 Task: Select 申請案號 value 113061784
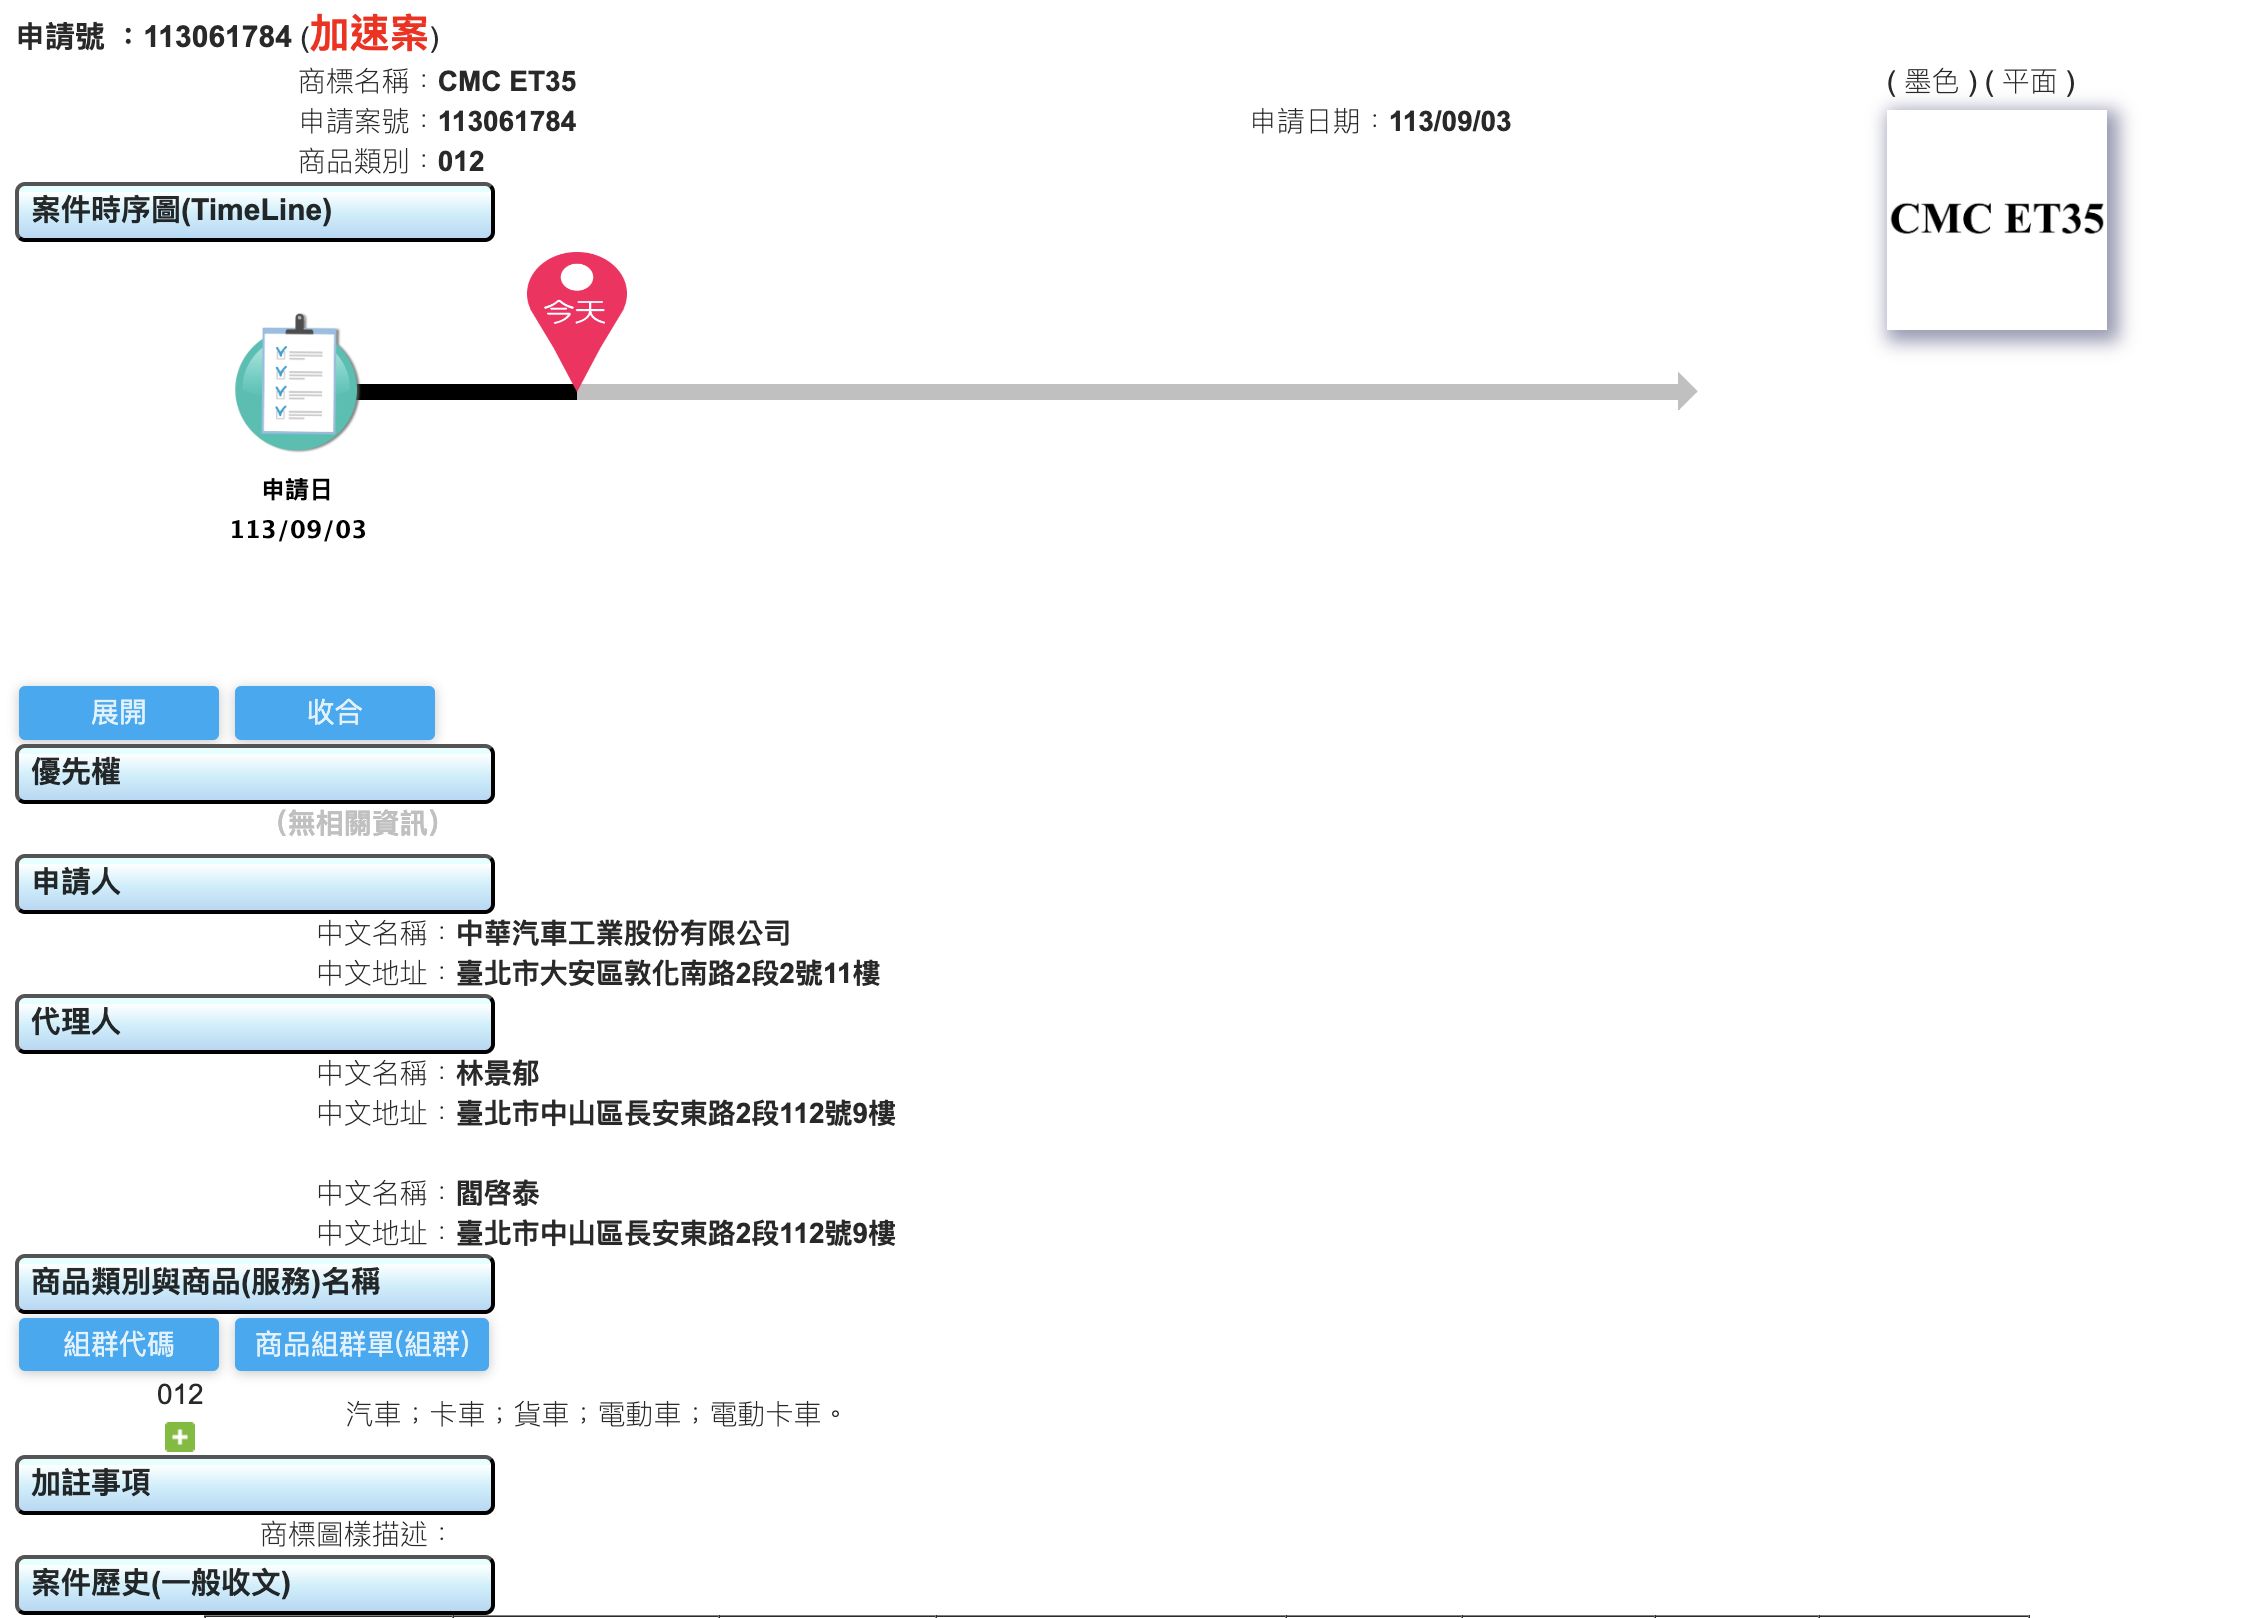pos(507,121)
